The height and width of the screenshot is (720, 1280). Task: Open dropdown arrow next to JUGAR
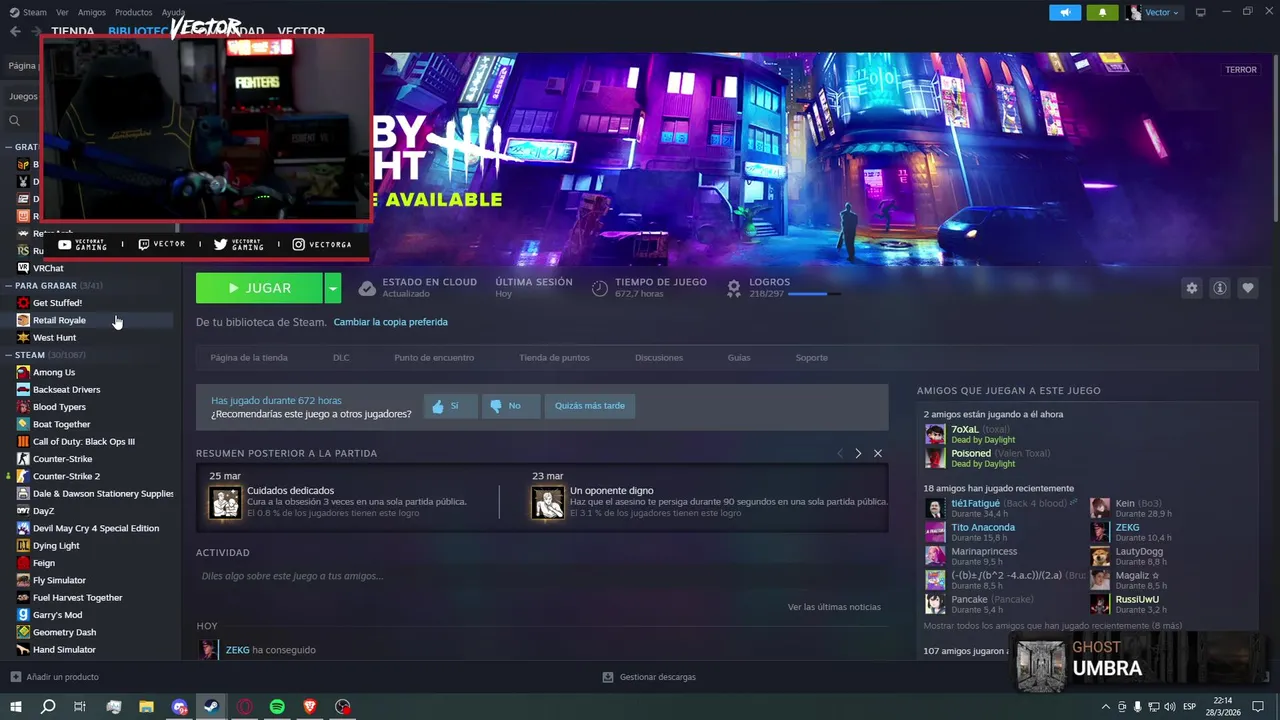pos(333,288)
